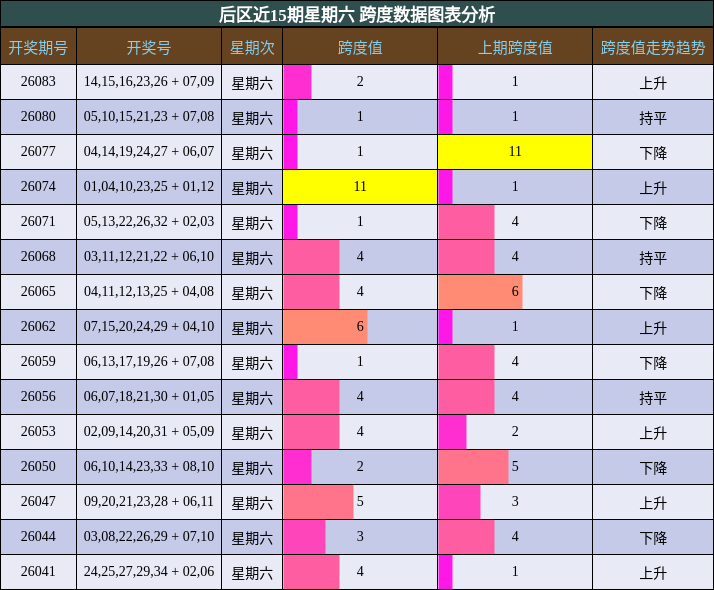Click the 下降 trend in row 26071
714x590 pixels.
653,223
